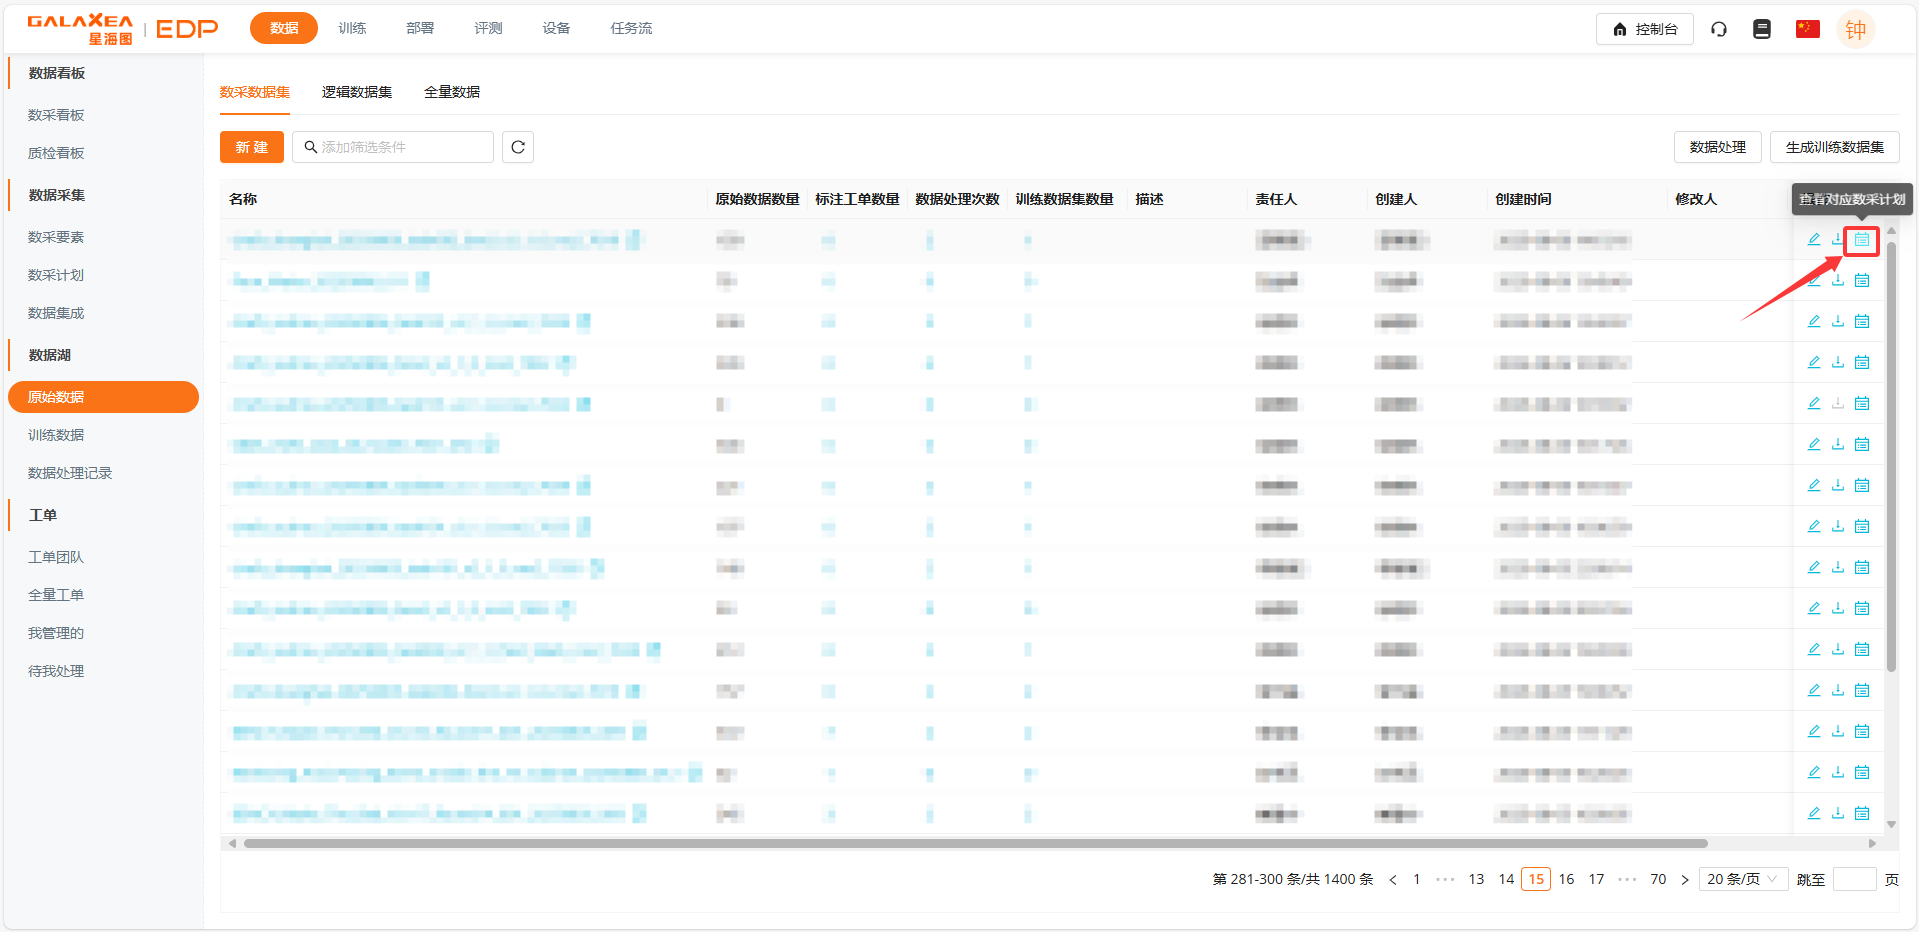Viewport: 1919px width, 932px height.
Task: Open the documentation book icon in the header
Action: coord(1761,29)
